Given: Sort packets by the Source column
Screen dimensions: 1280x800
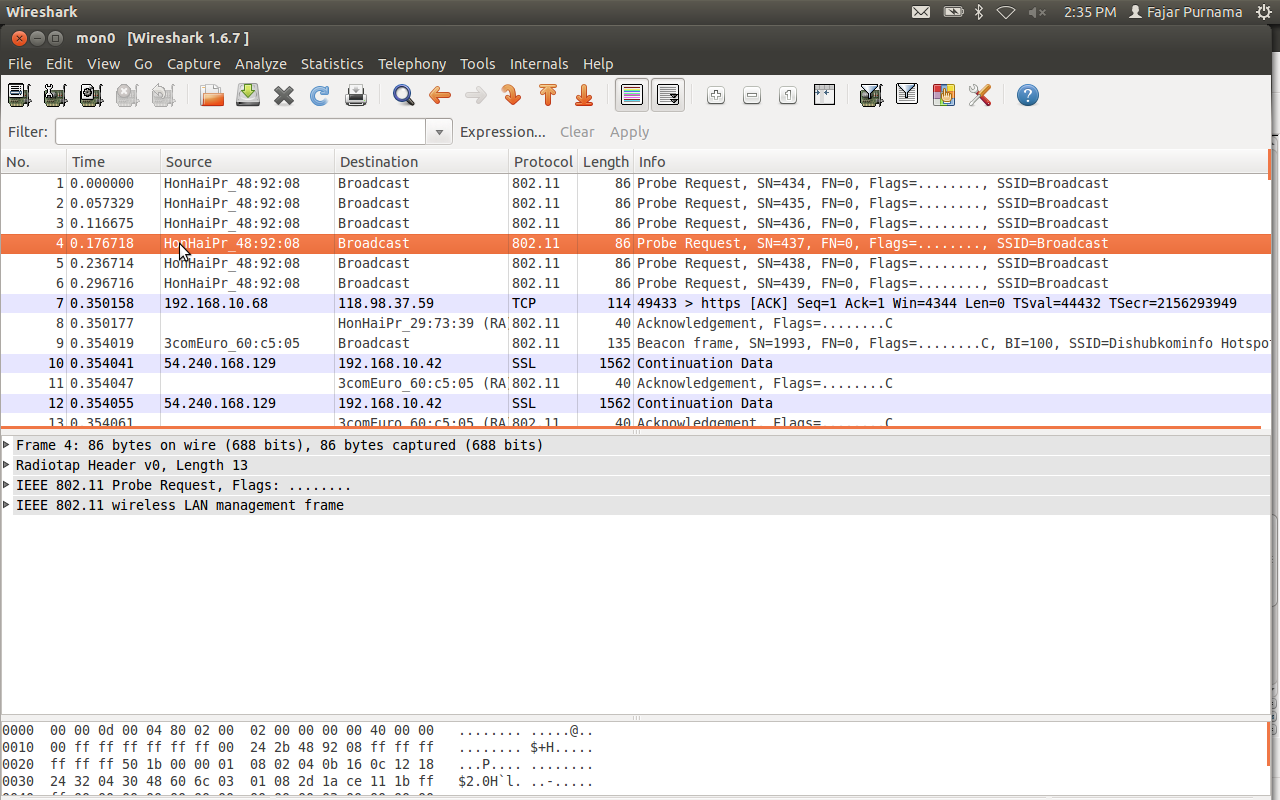Looking at the screenshot, I should (247, 162).
